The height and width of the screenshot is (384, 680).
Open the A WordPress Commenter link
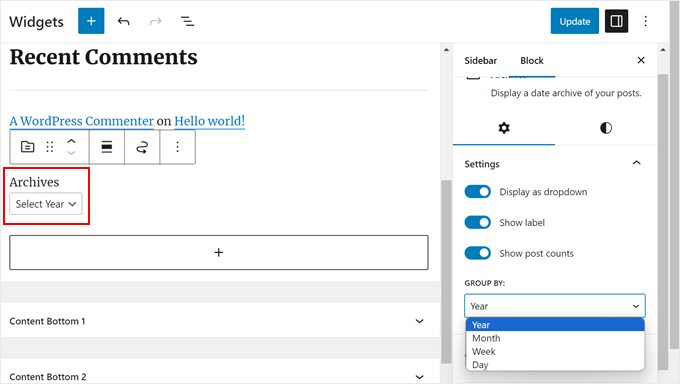pyautogui.click(x=82, y=121)
